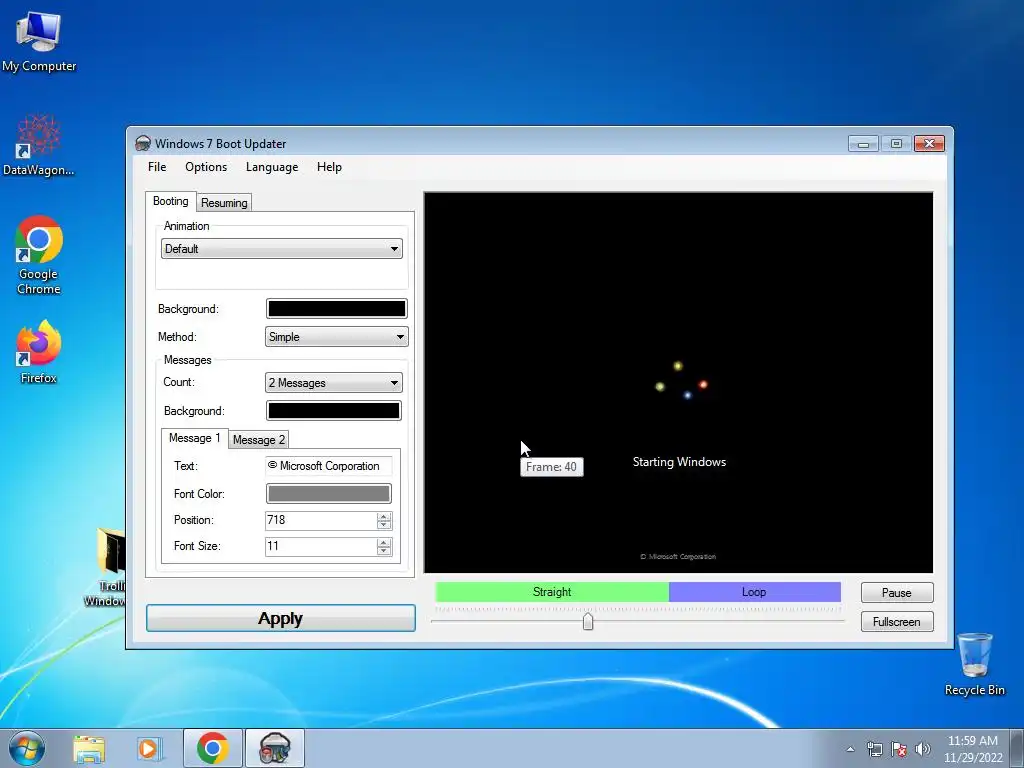This screenshot has width=1024, height=768.
Task: Pause the animation preview
Action: tap(897, 592)
